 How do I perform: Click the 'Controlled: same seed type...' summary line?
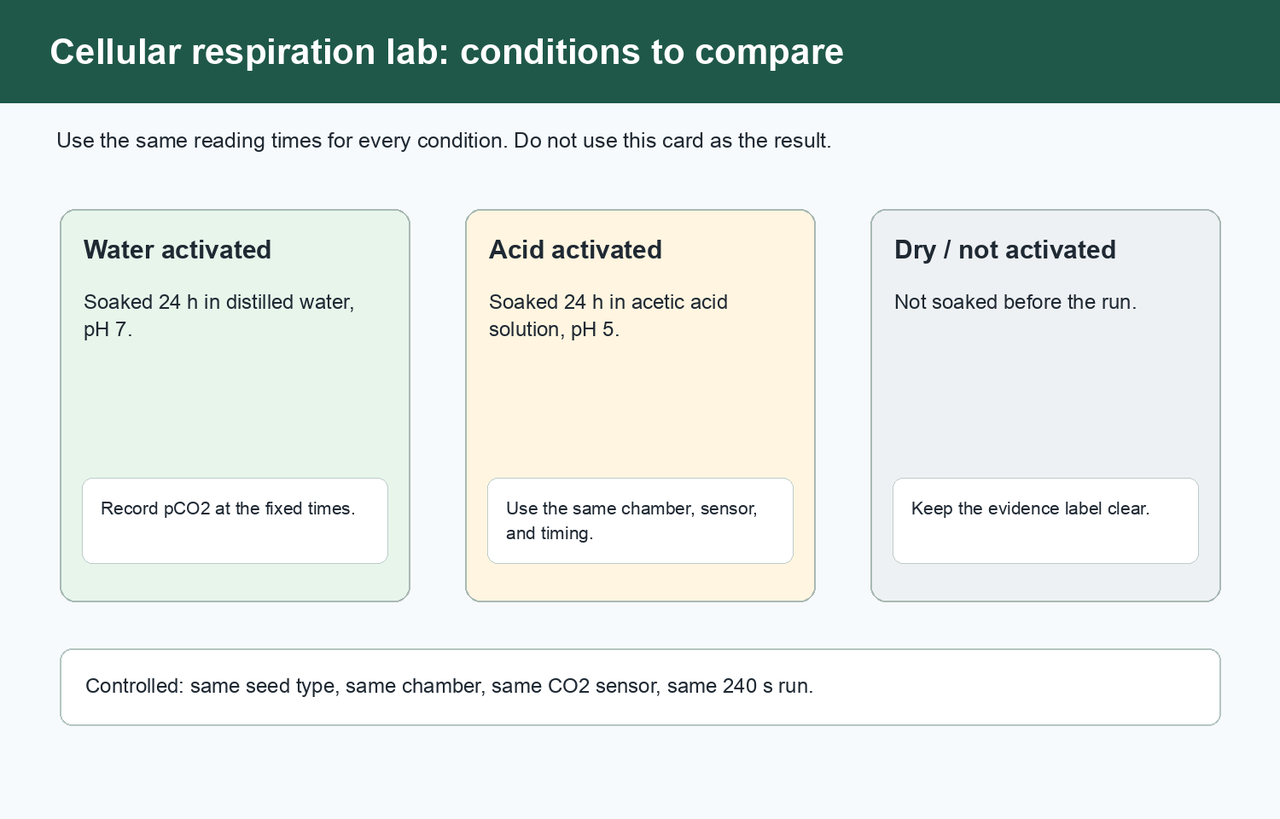[x=640, y=687]
